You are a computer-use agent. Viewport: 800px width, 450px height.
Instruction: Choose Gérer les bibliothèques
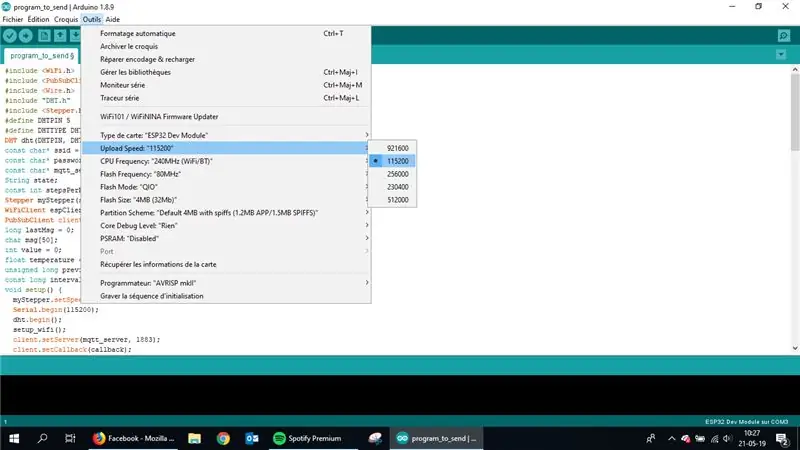click(x=226, y=72)
